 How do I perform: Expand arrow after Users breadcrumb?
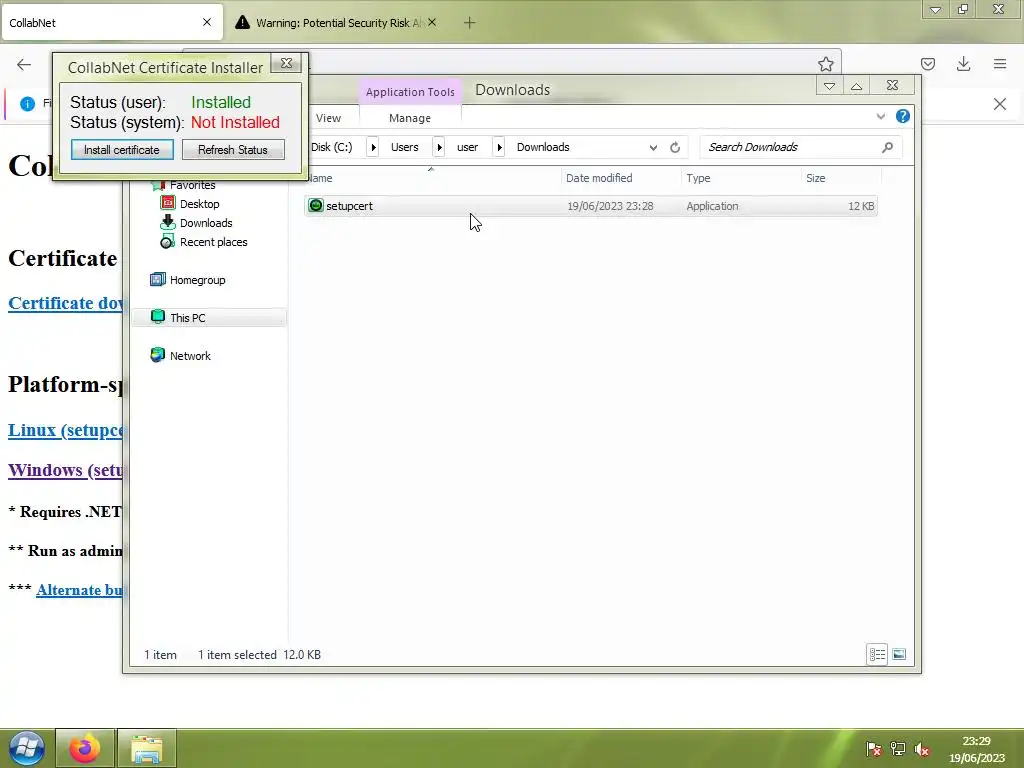pos(439,147)
